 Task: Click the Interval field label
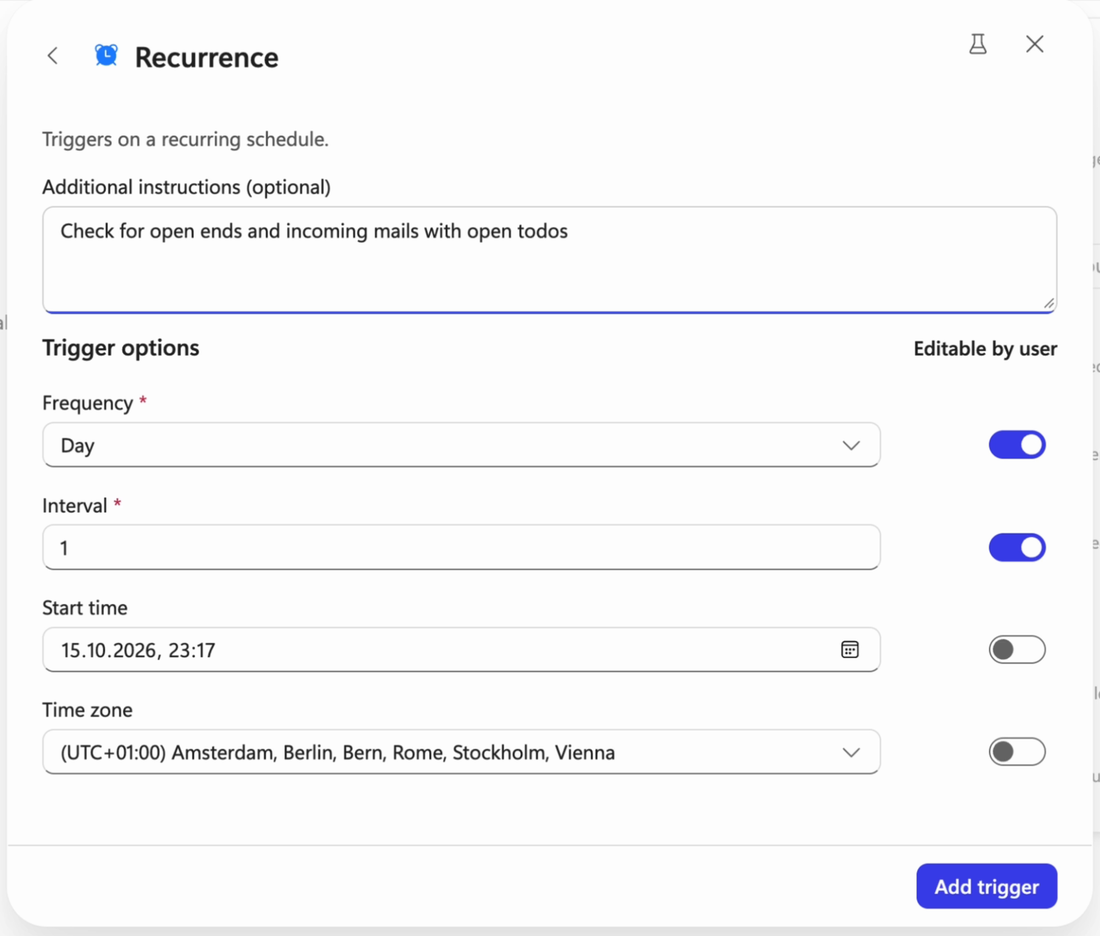[x=74, y=506]
